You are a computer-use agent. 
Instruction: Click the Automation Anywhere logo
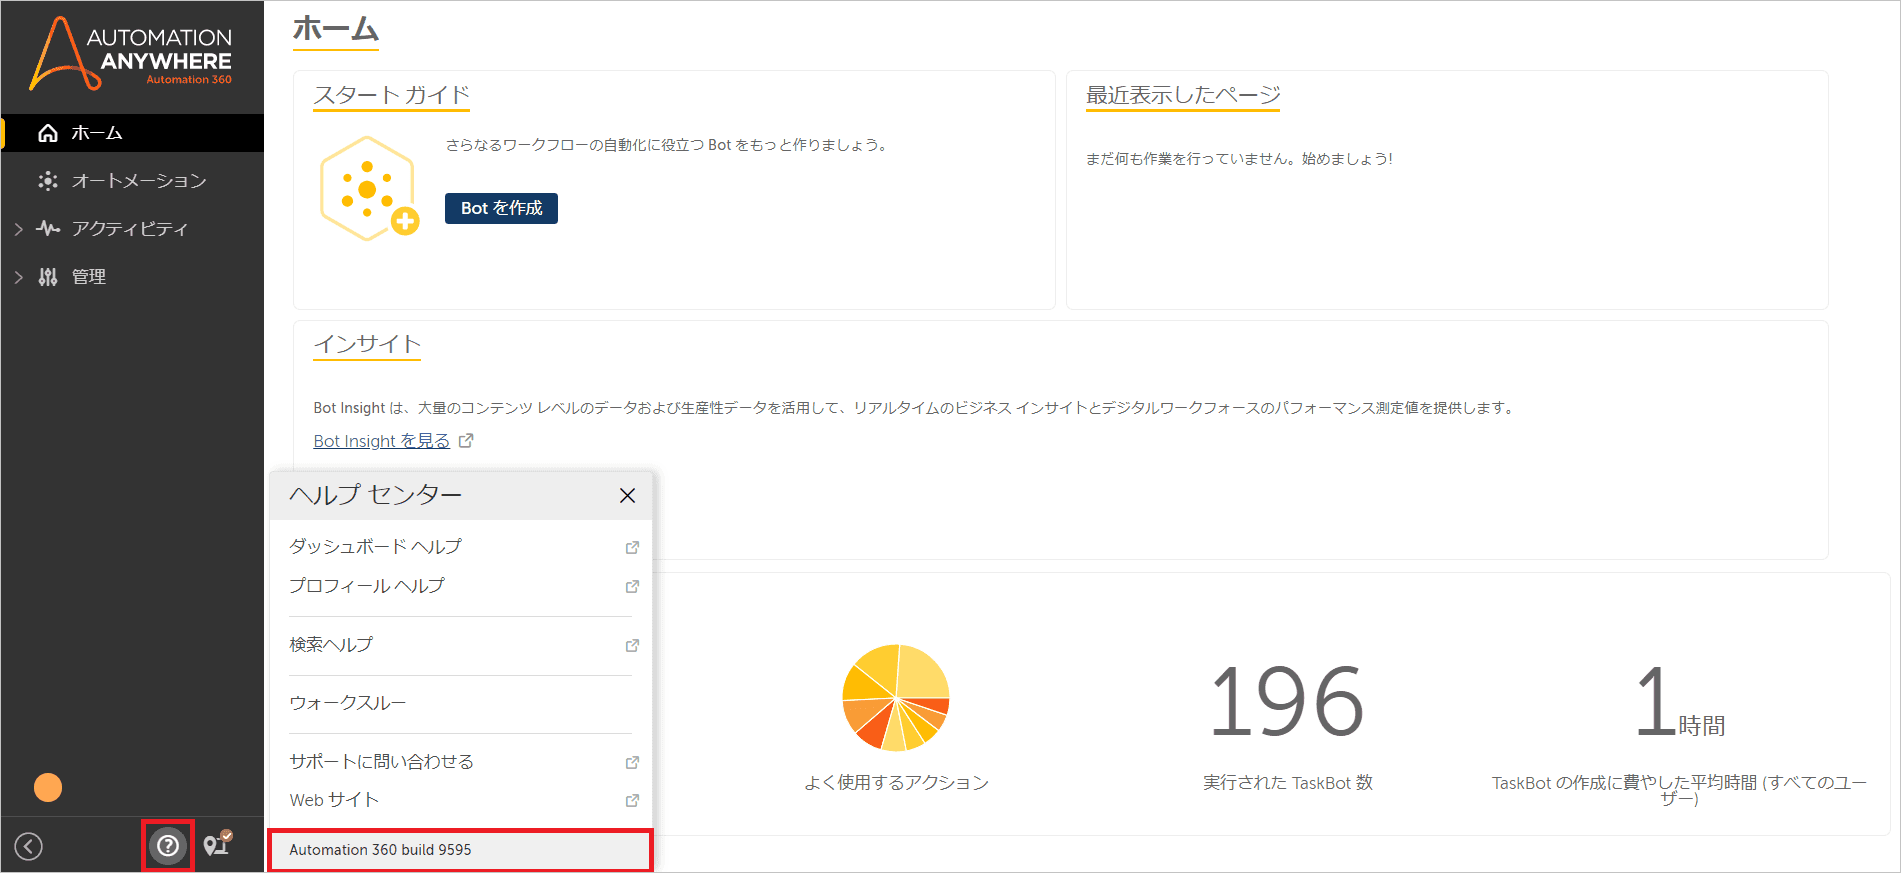[x=131, y=53]
